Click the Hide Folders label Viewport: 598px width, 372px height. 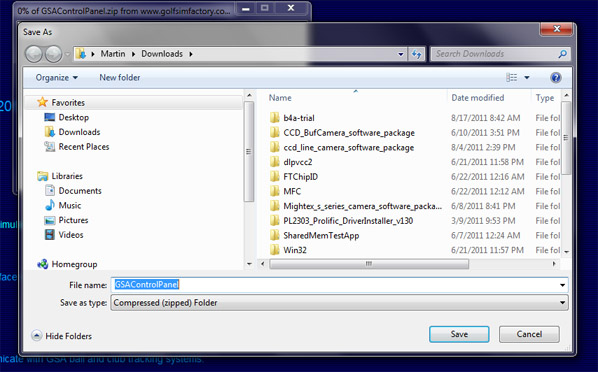point(69,336)
